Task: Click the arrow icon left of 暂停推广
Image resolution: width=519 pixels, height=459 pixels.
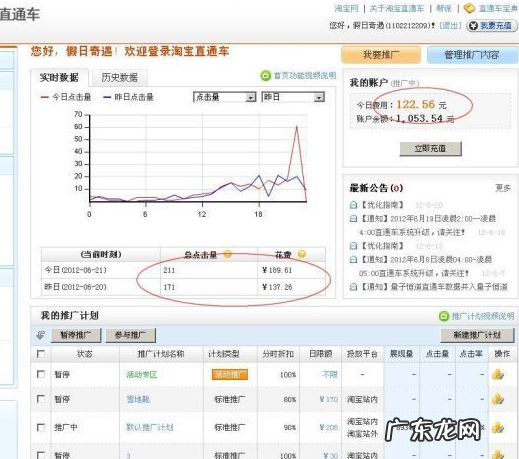Action: pyautogui.click(x=40, y=335)
